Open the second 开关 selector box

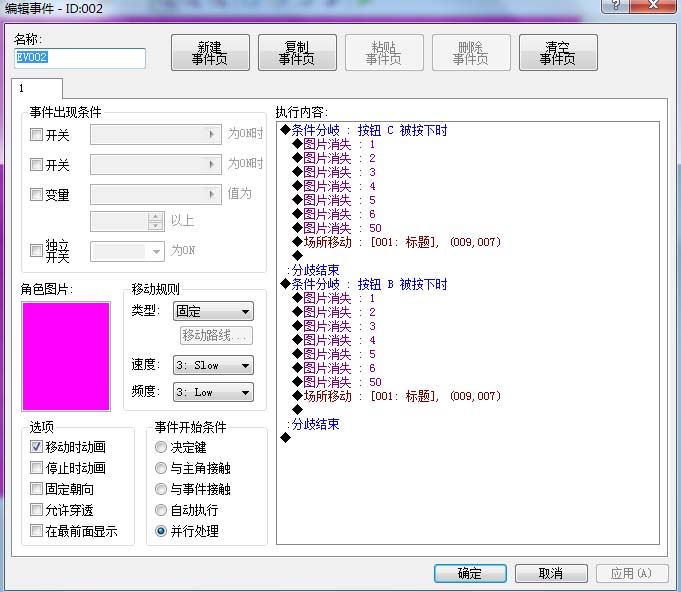click(x=156, y=164)
